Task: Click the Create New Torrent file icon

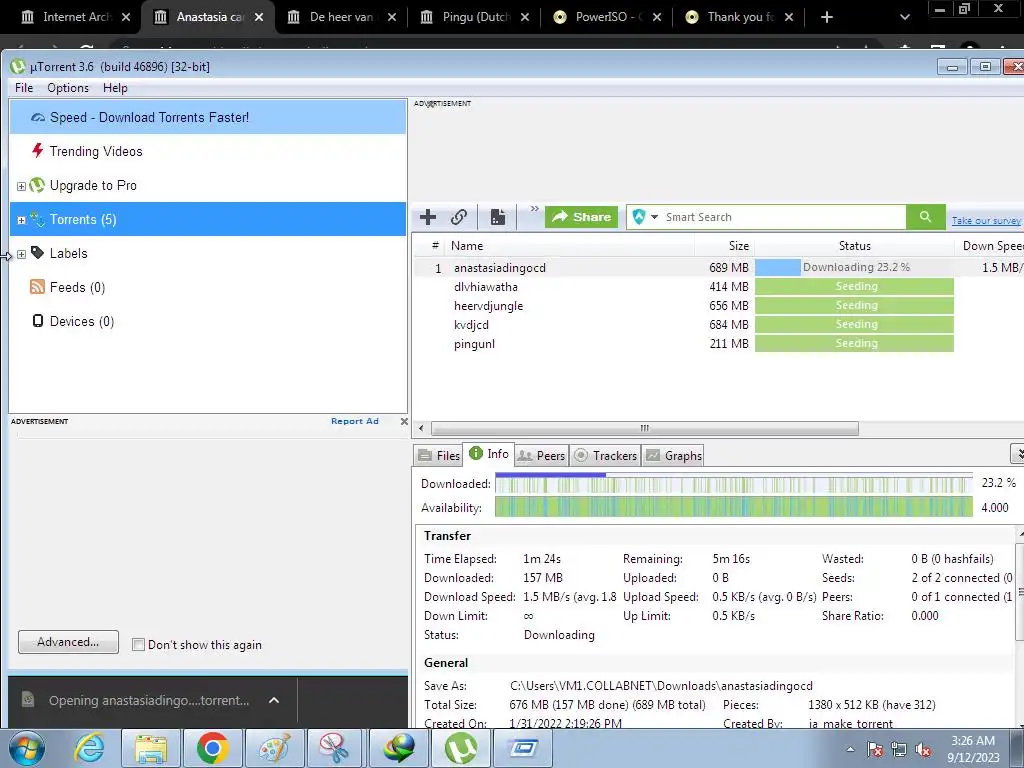Action: point(498,217)
